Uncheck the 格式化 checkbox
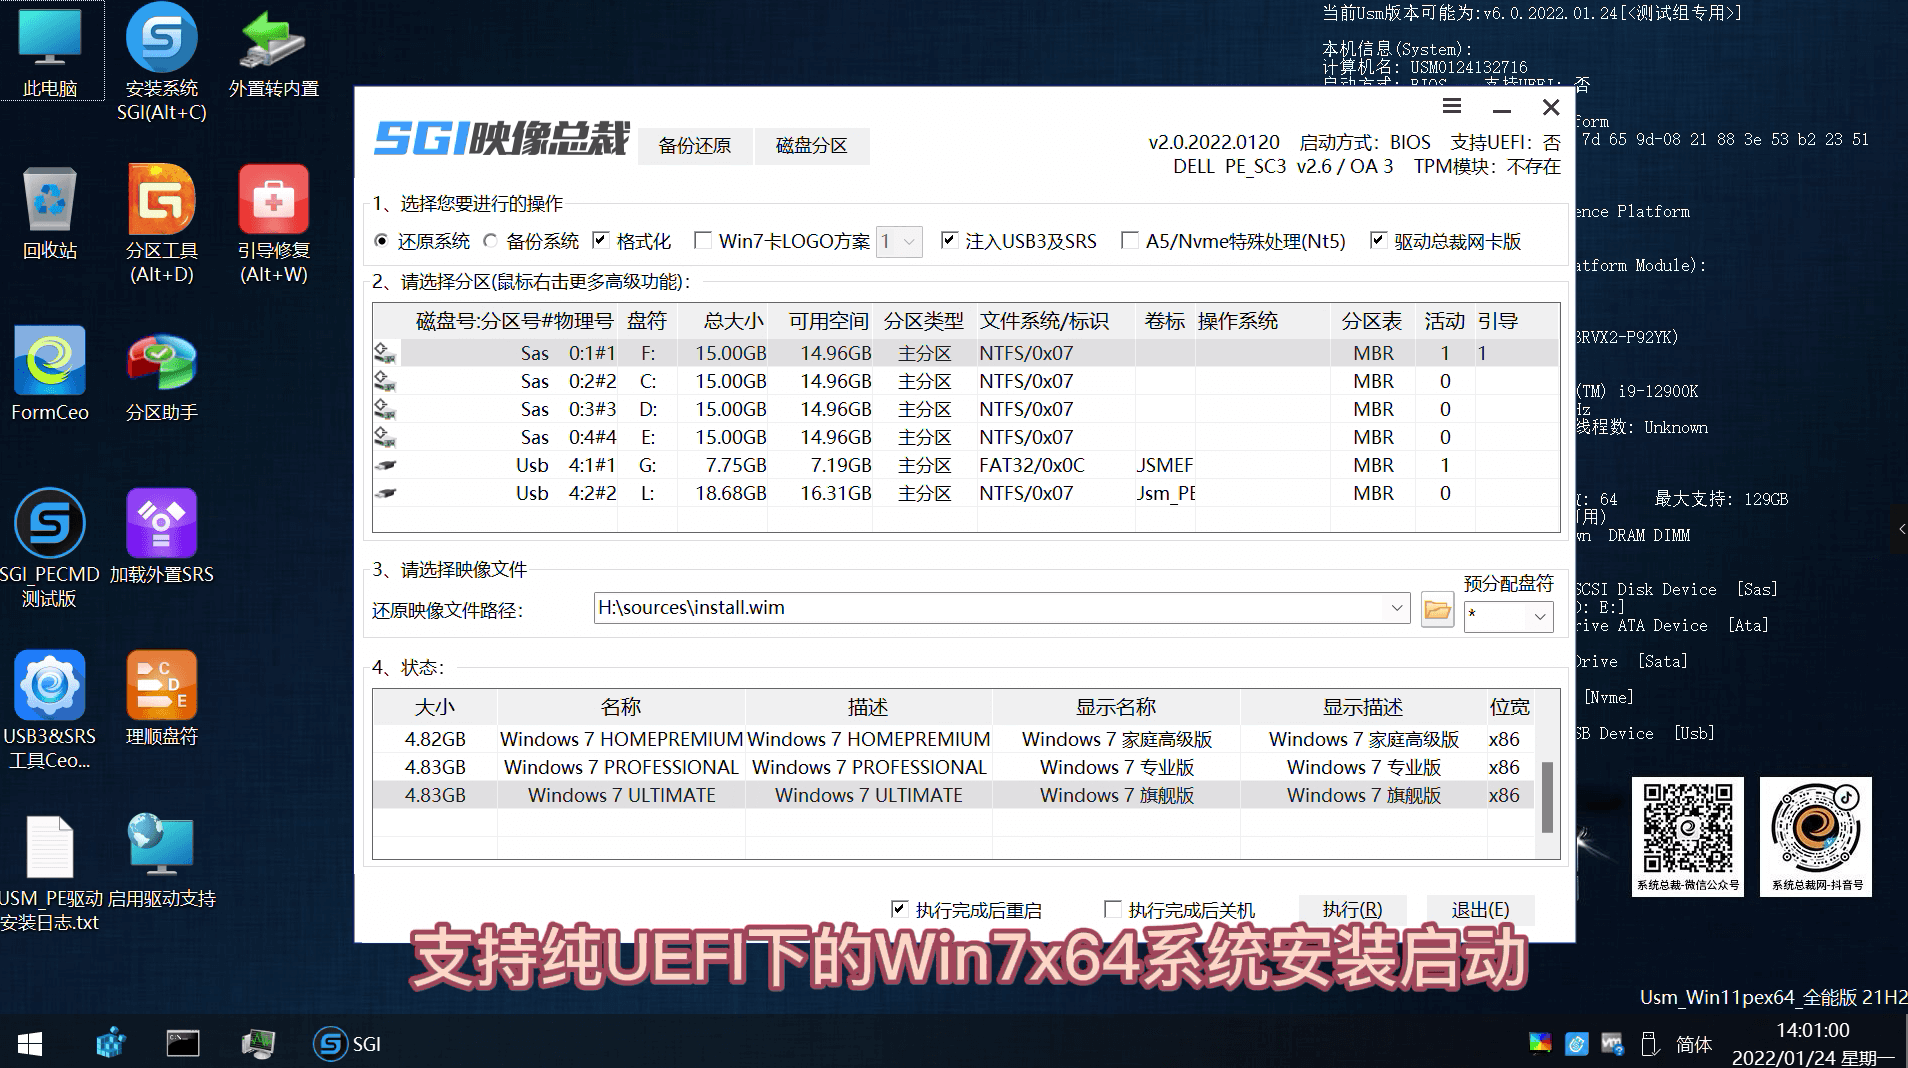Screen dimensions: 1908x1068 tap(601, 241)
